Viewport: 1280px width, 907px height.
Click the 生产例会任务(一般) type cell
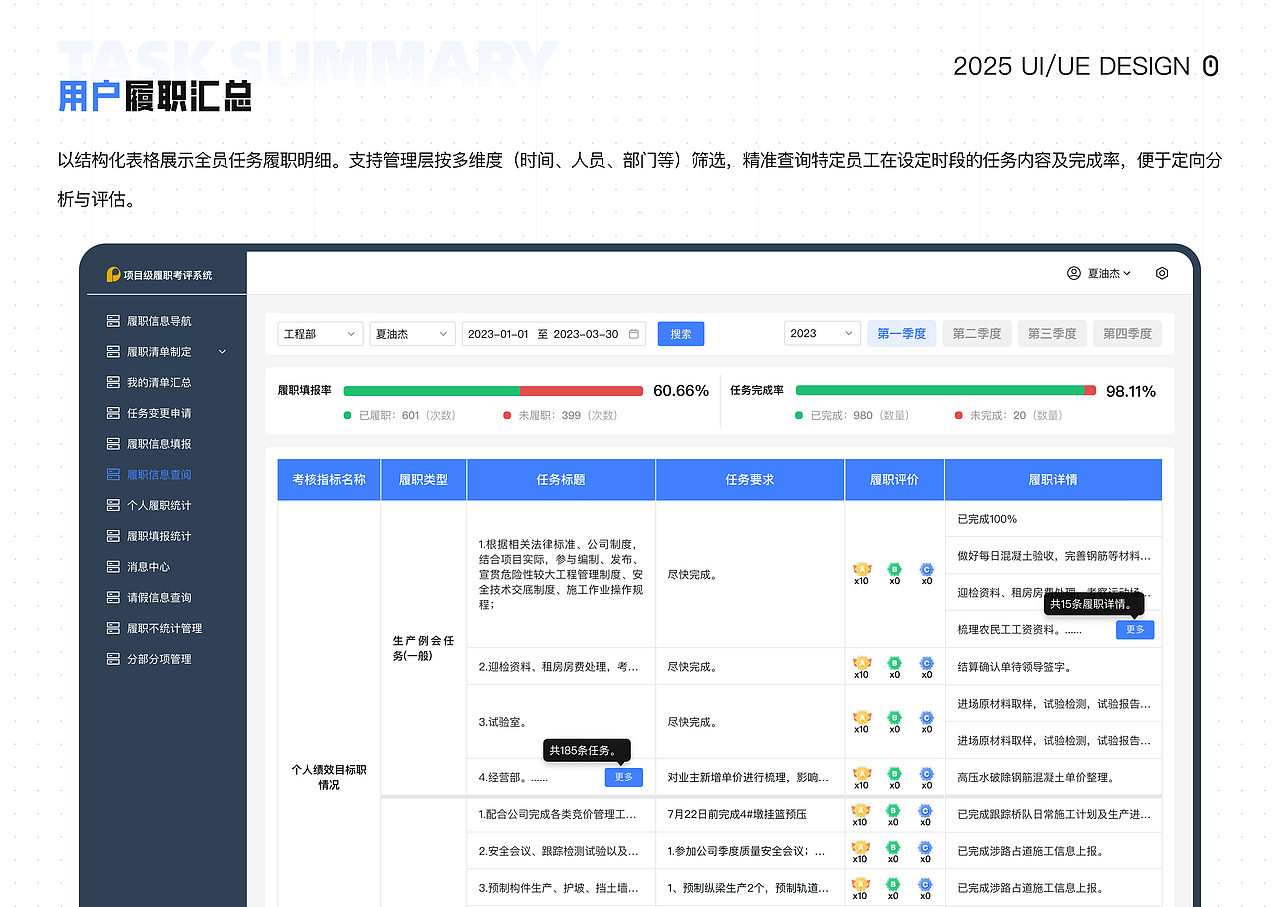[x=424, y=648]
